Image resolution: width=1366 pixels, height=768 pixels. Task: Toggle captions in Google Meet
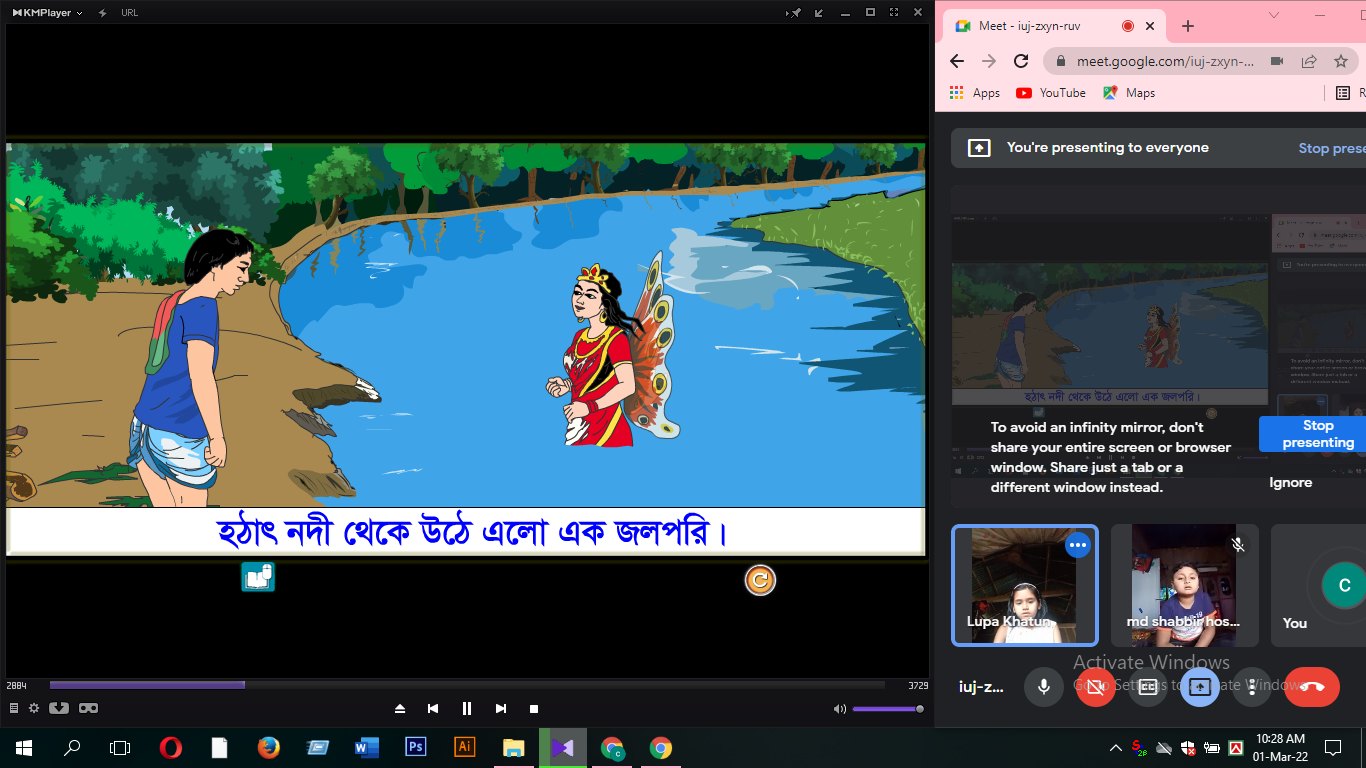pos(1148,687)
